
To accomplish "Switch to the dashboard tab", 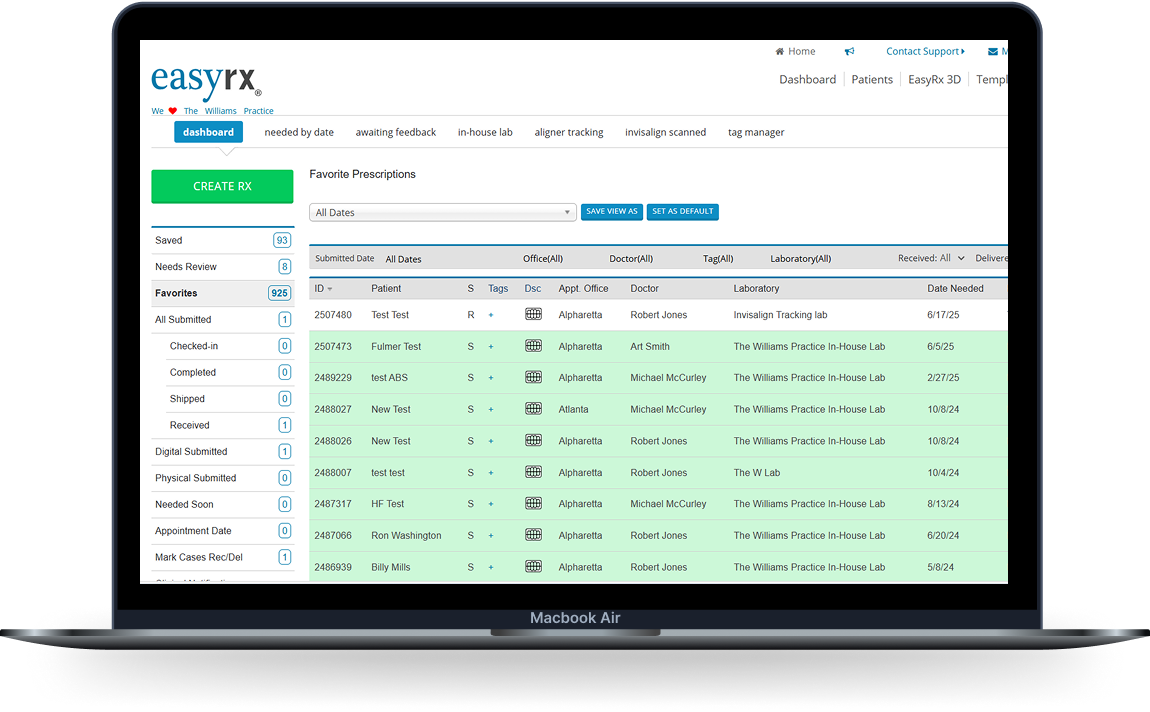I will pos(208,132).
